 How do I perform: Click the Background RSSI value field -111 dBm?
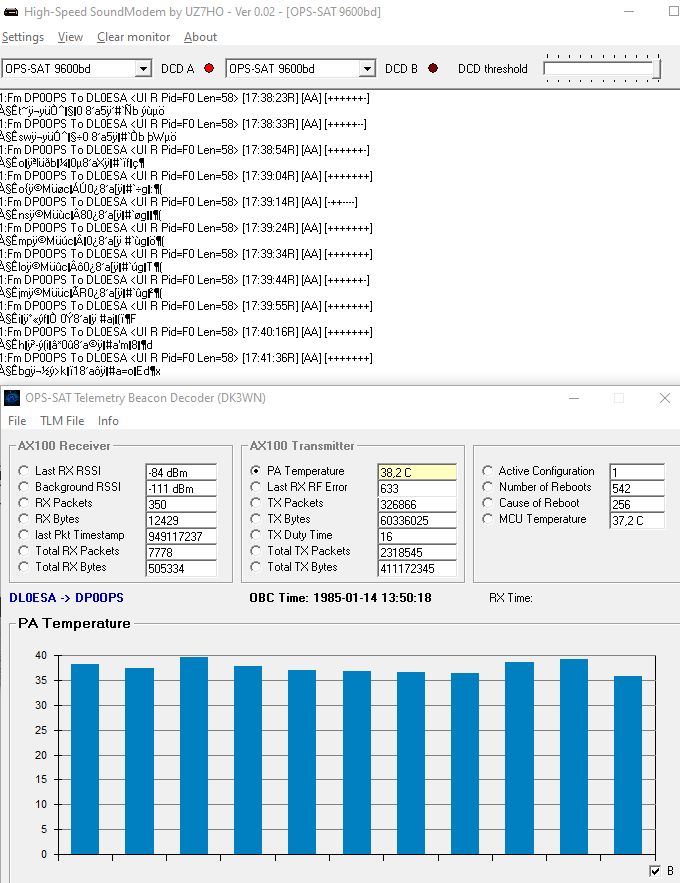(181, 488)
